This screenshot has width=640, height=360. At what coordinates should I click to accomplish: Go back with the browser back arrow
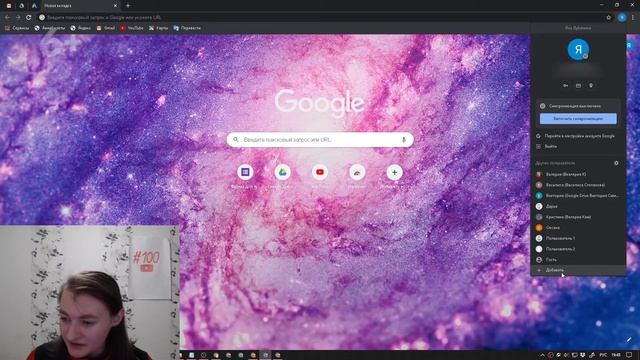(7, 18)
